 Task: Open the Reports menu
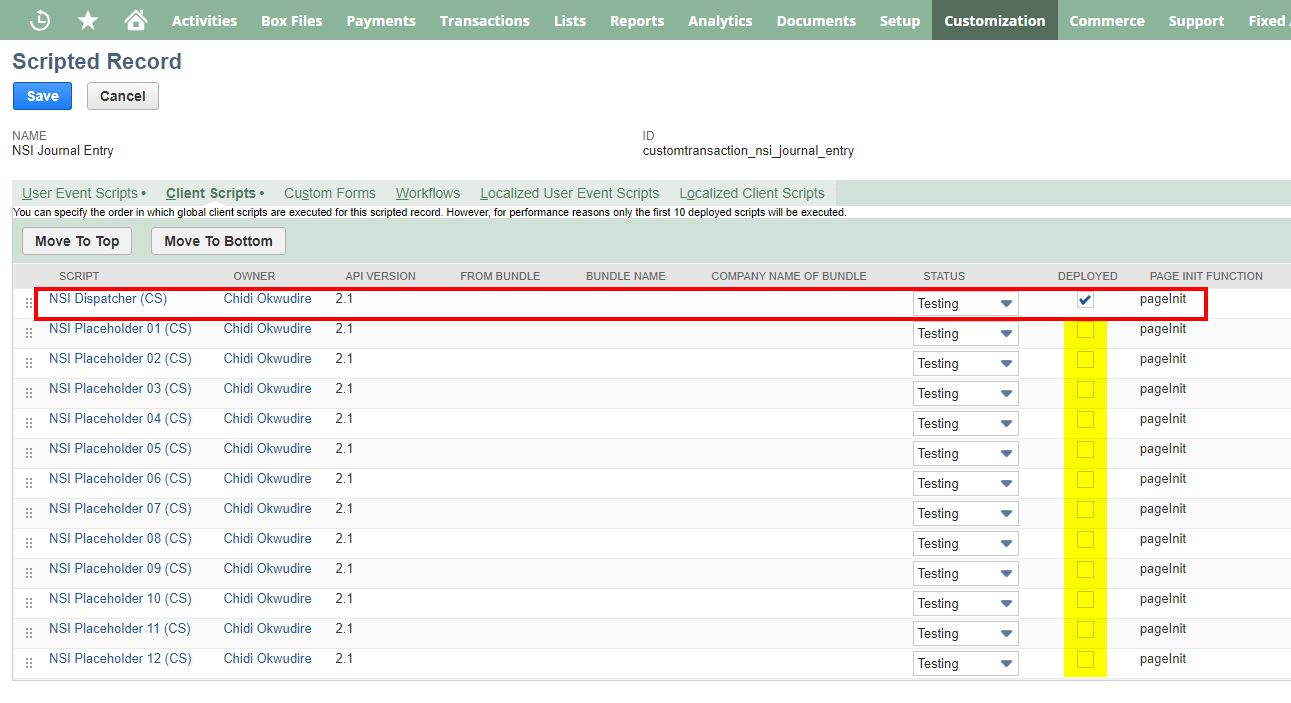pos(637,20)
